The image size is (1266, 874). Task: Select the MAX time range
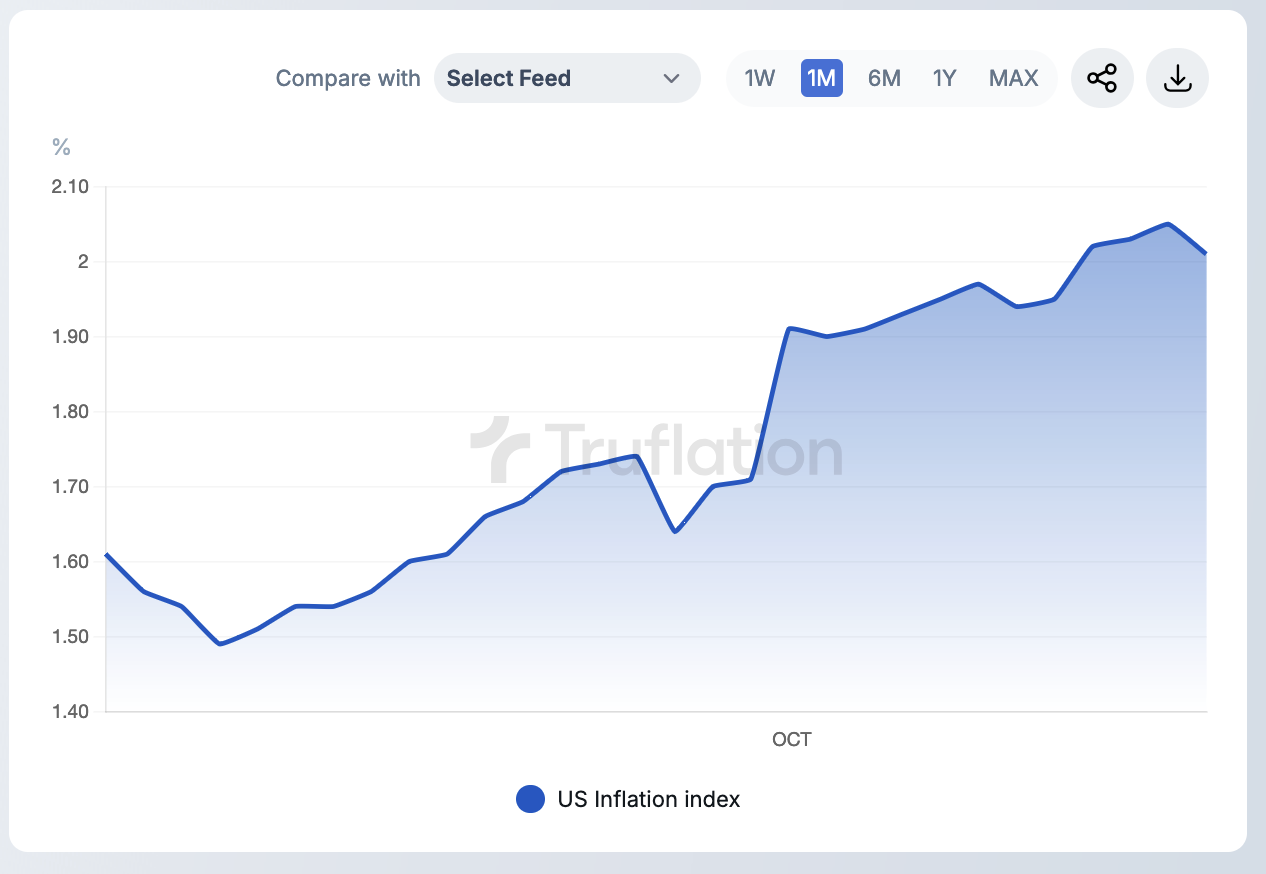pos(1014,78)
